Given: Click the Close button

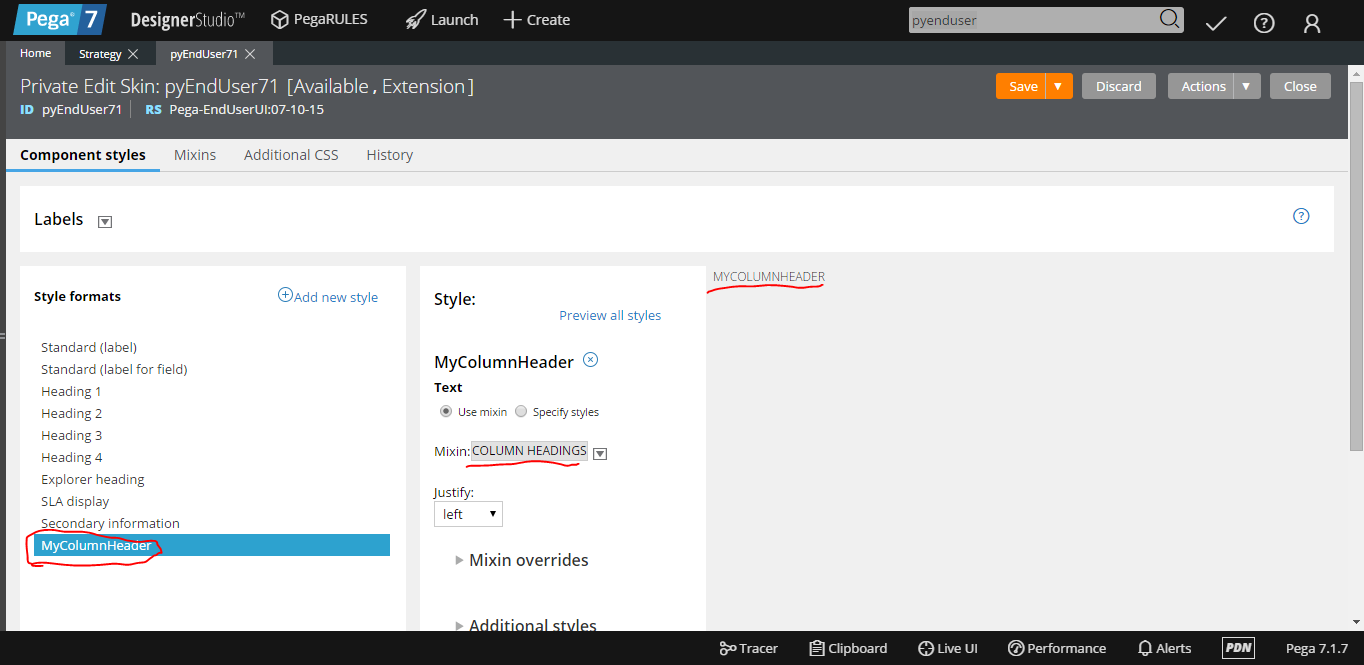Looking at the screenshot, I should click(1300, 86).
